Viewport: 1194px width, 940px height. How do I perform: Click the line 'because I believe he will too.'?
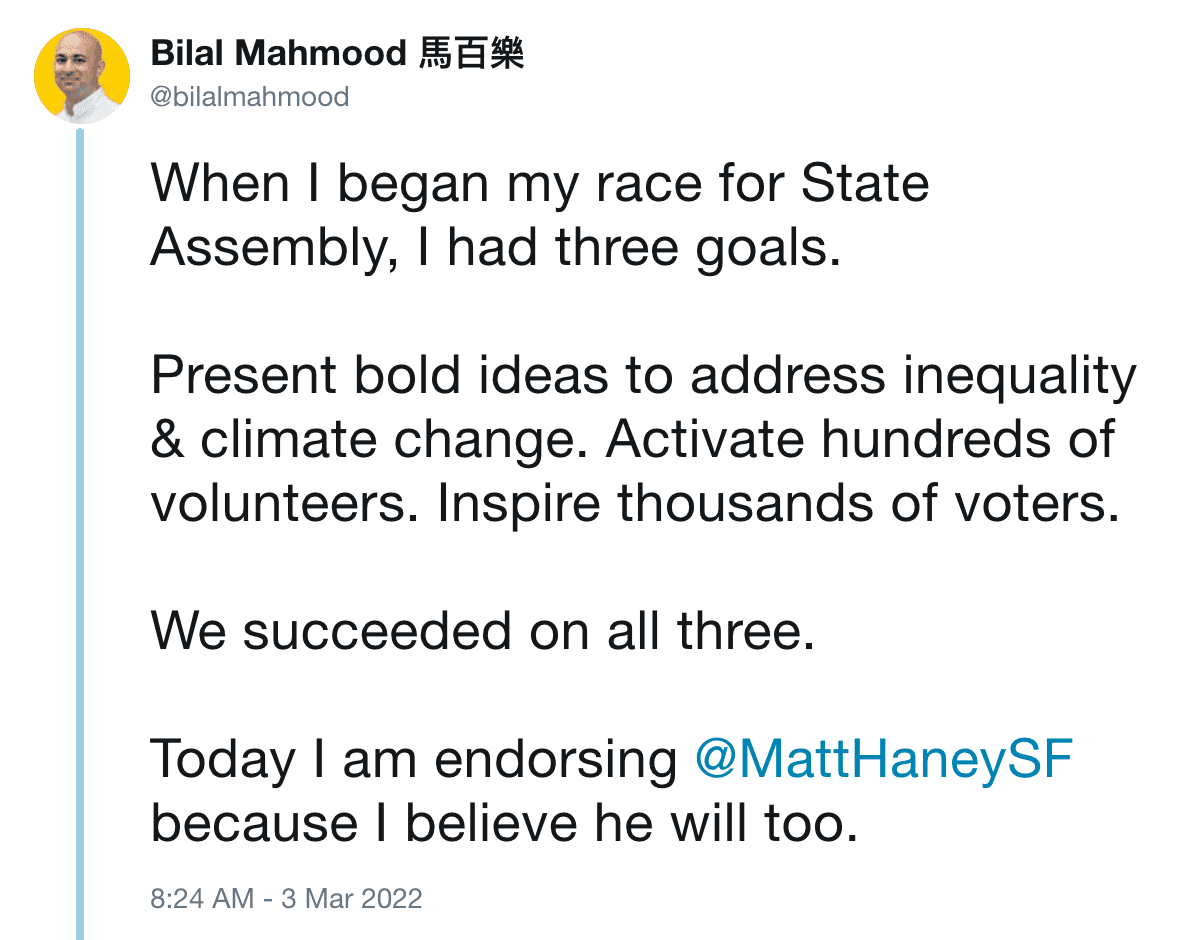point(505,824)
